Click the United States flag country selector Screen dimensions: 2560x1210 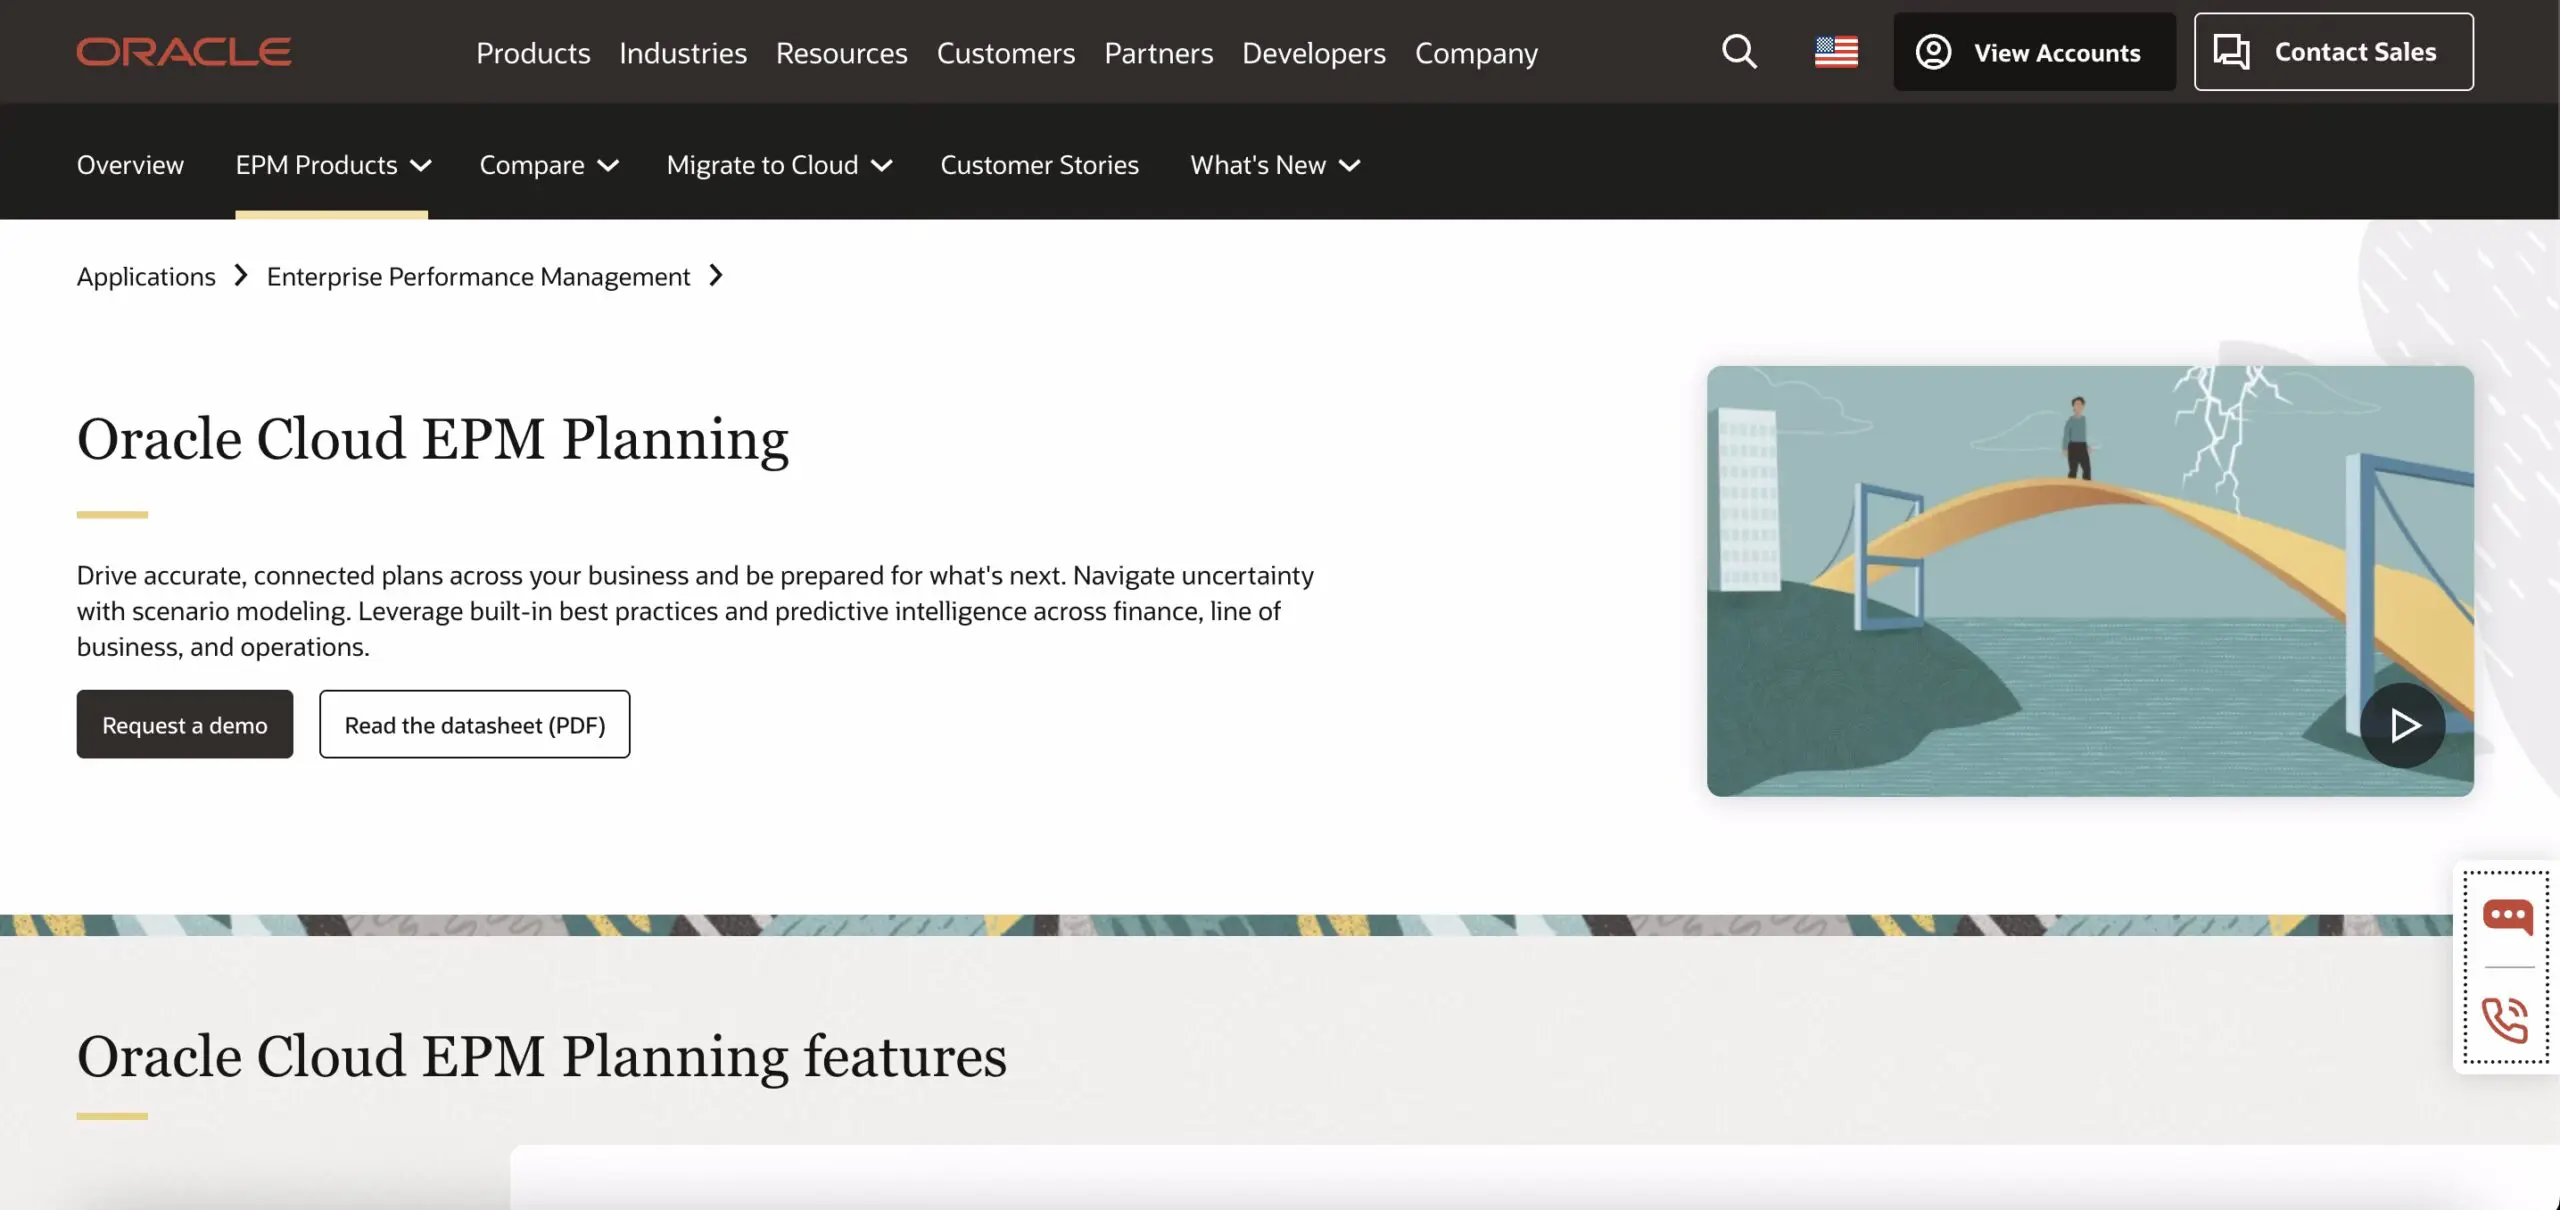point(1836,51)
